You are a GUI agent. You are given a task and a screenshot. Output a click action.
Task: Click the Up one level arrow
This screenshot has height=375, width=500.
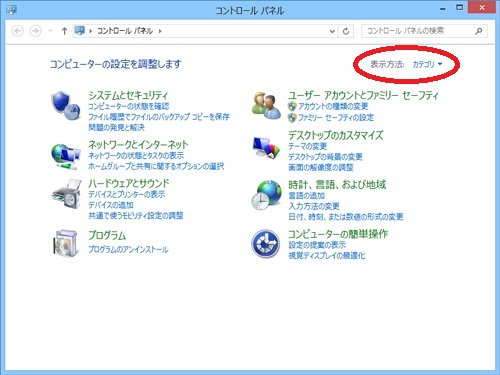pyautogui.click(x=64, y=31)
